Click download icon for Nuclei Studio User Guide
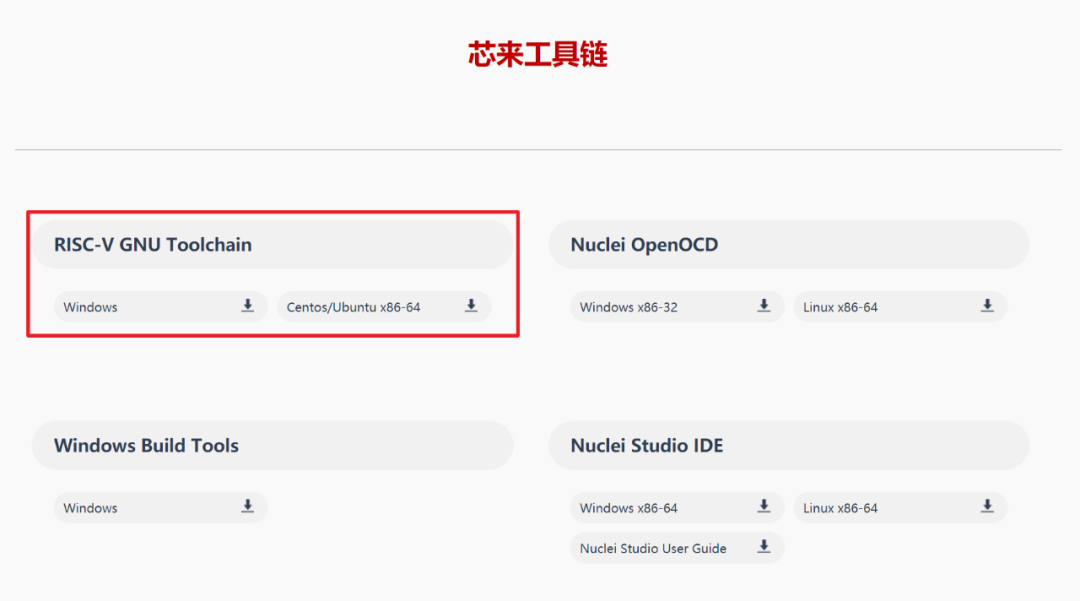Viewport: 1080px width, 601px height. 764,547
